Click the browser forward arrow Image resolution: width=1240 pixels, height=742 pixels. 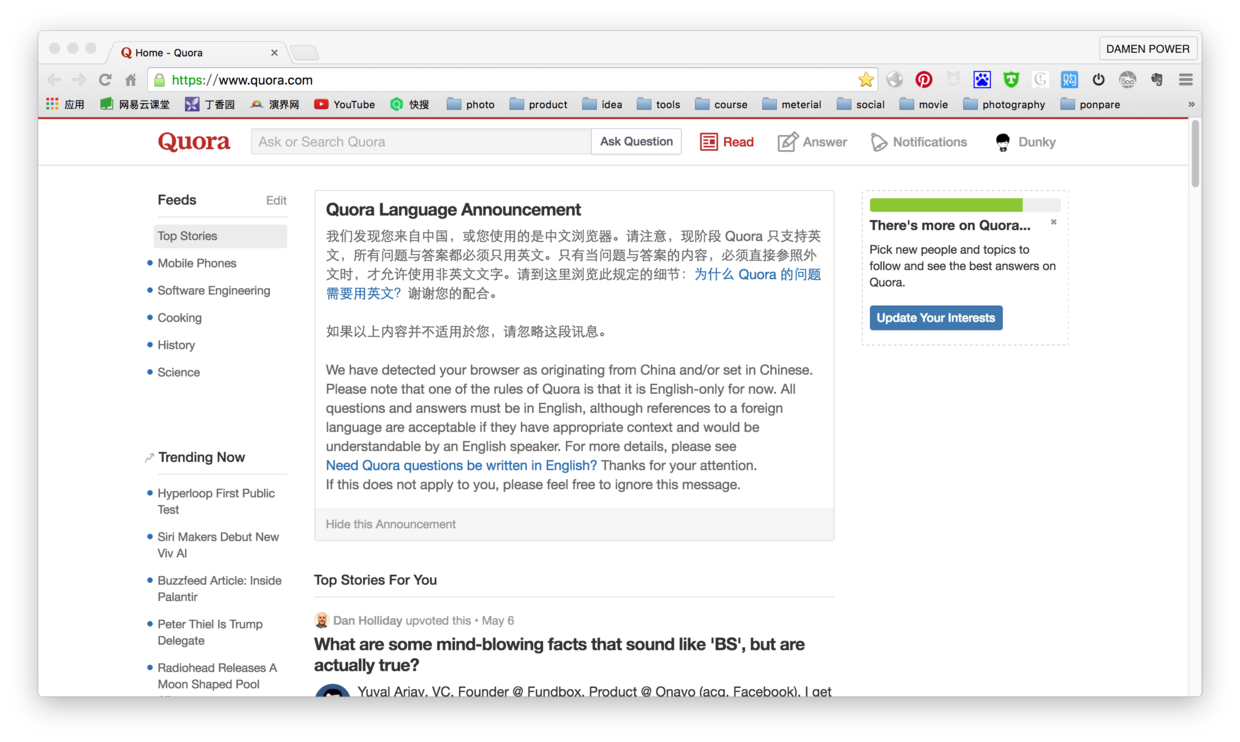tap(79, 80)
